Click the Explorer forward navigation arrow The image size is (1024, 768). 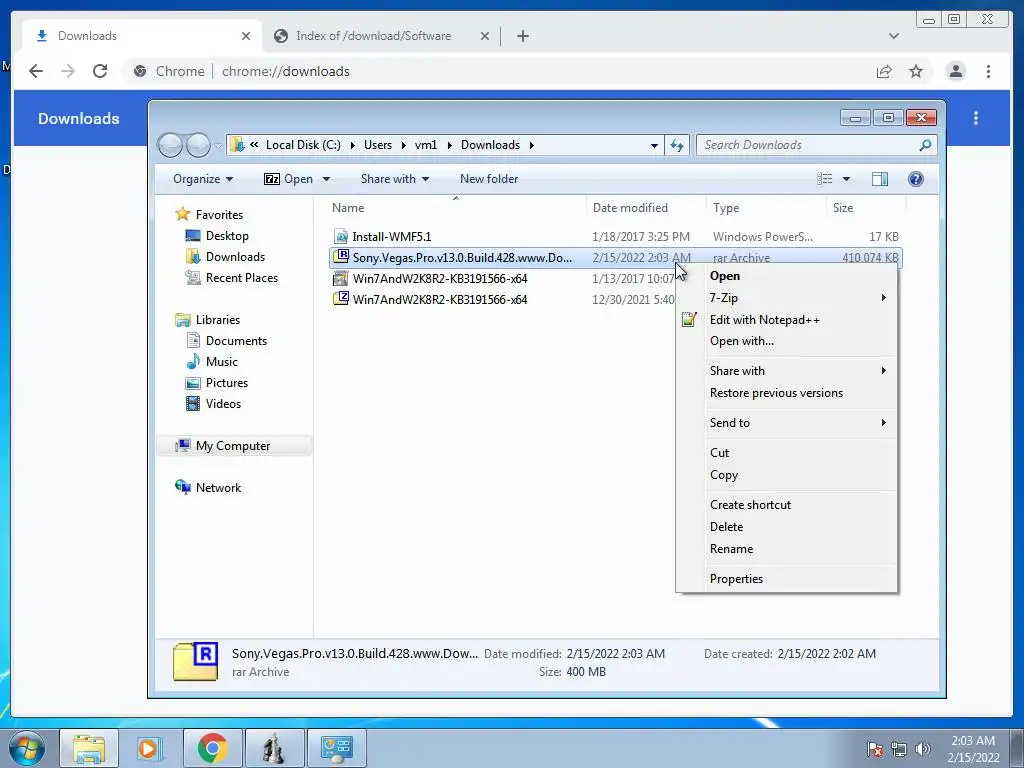pyautogui.click(x=199, y=145)
